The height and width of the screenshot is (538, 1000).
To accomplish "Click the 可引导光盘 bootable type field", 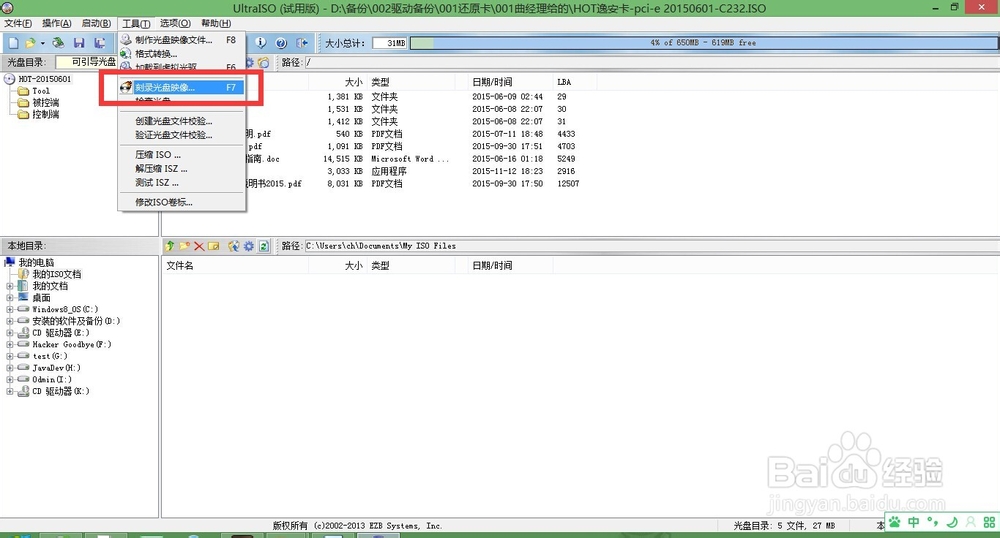I will [86, 62].
